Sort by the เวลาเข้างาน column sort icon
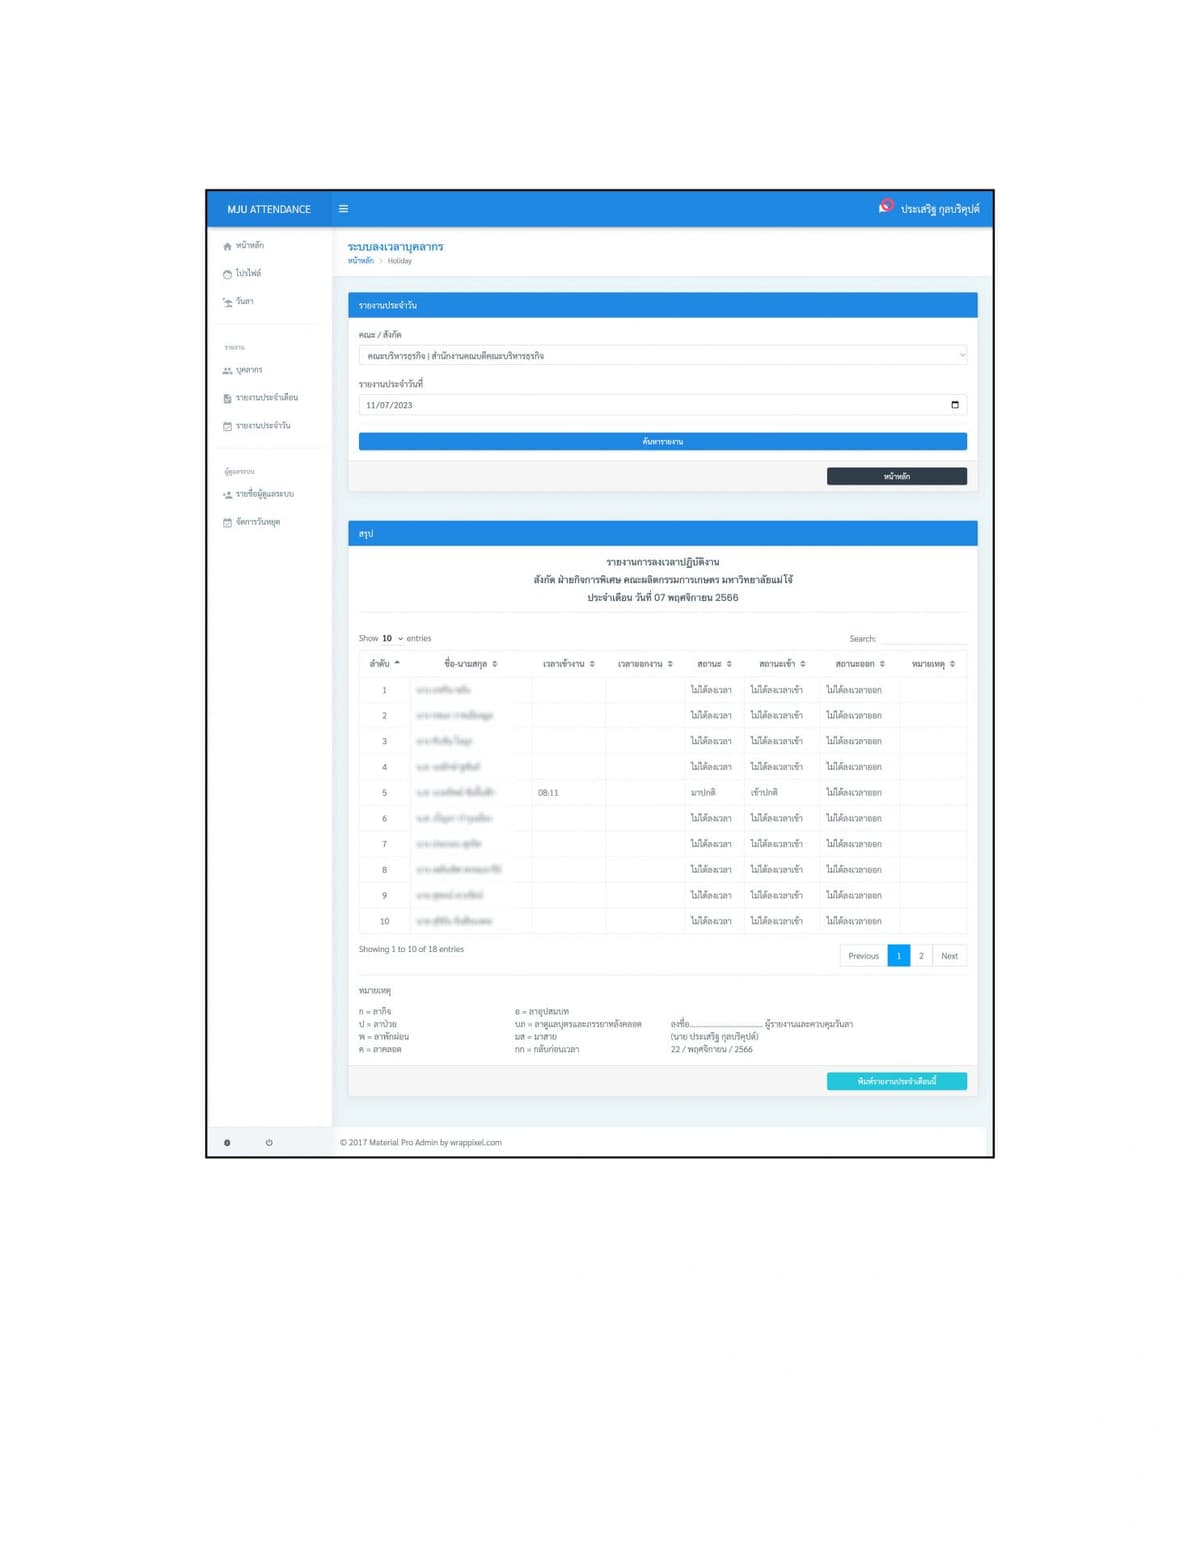1200x1553 pixels. 592,664
